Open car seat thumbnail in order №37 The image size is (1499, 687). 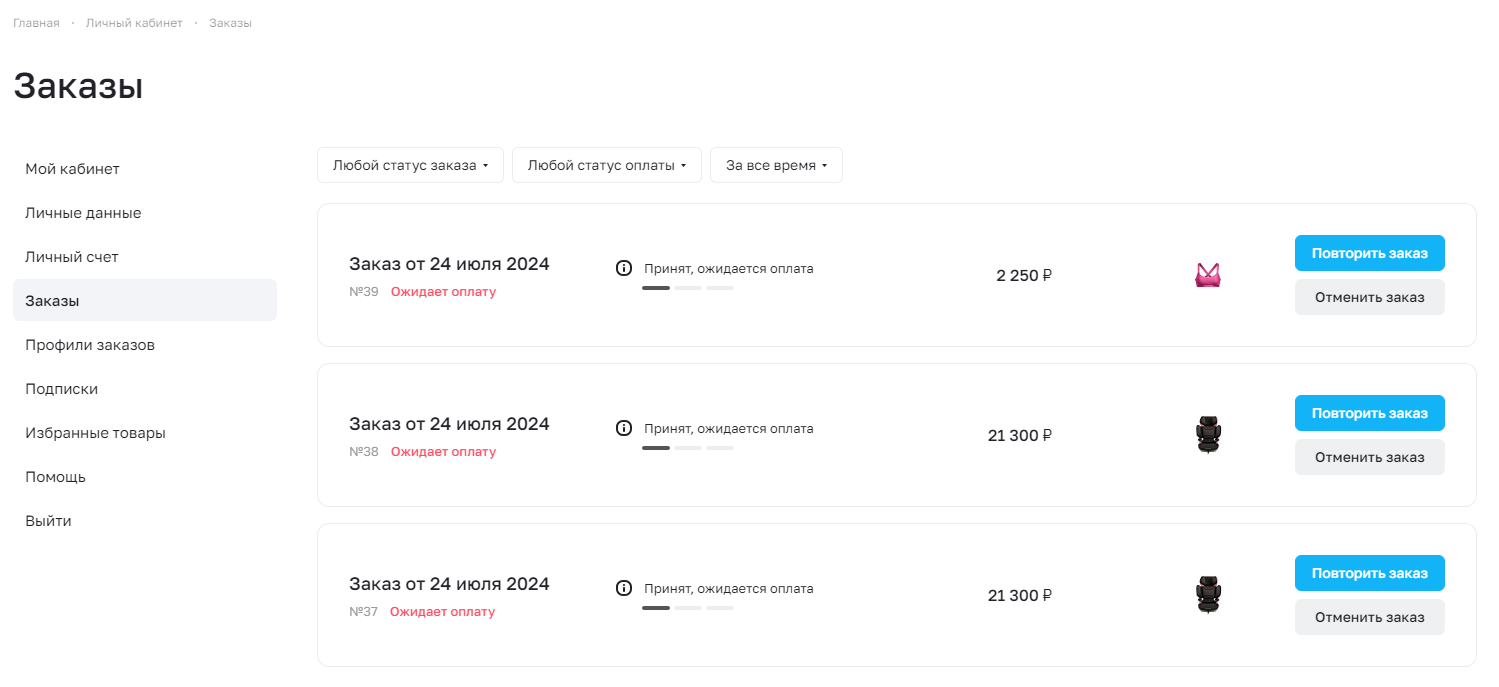coord(1208,595)
